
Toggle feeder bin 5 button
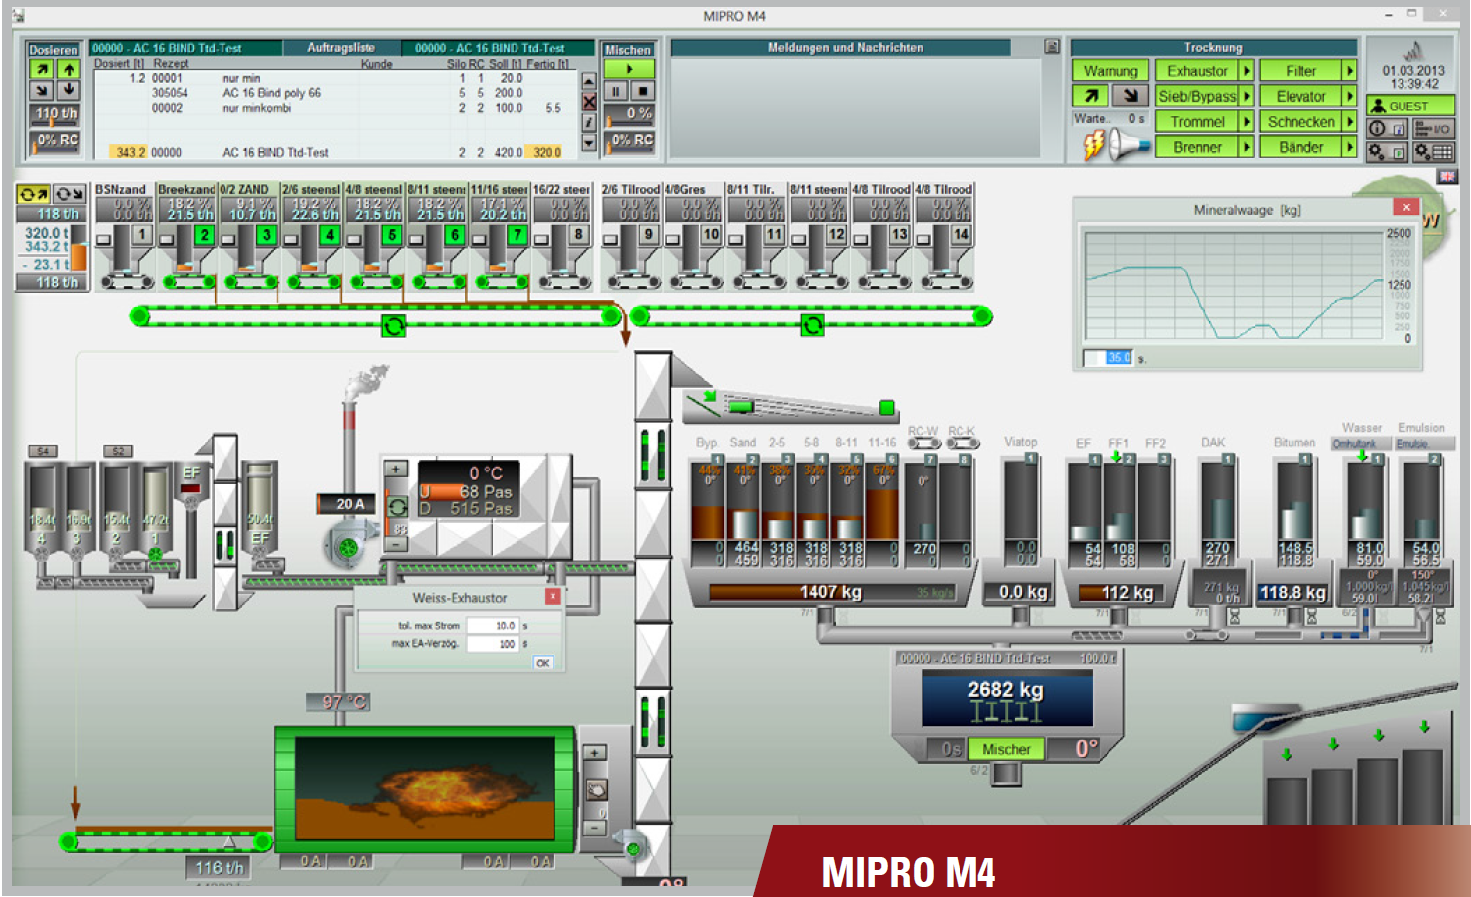click(392, 235)
